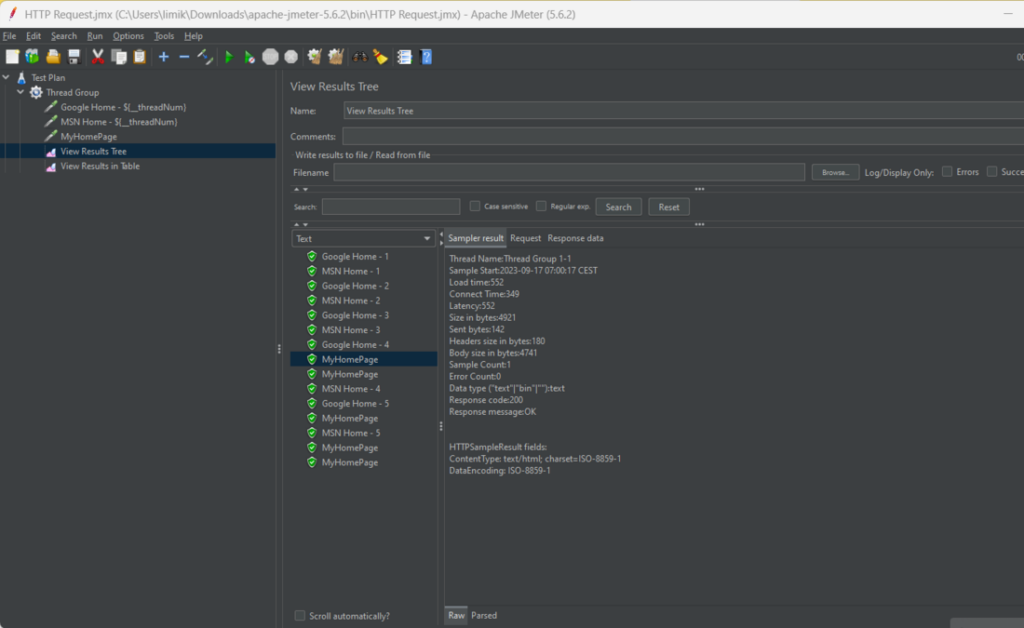Open the Text renderer dropdown
The image size is (1024, 628).
(362, 239)
